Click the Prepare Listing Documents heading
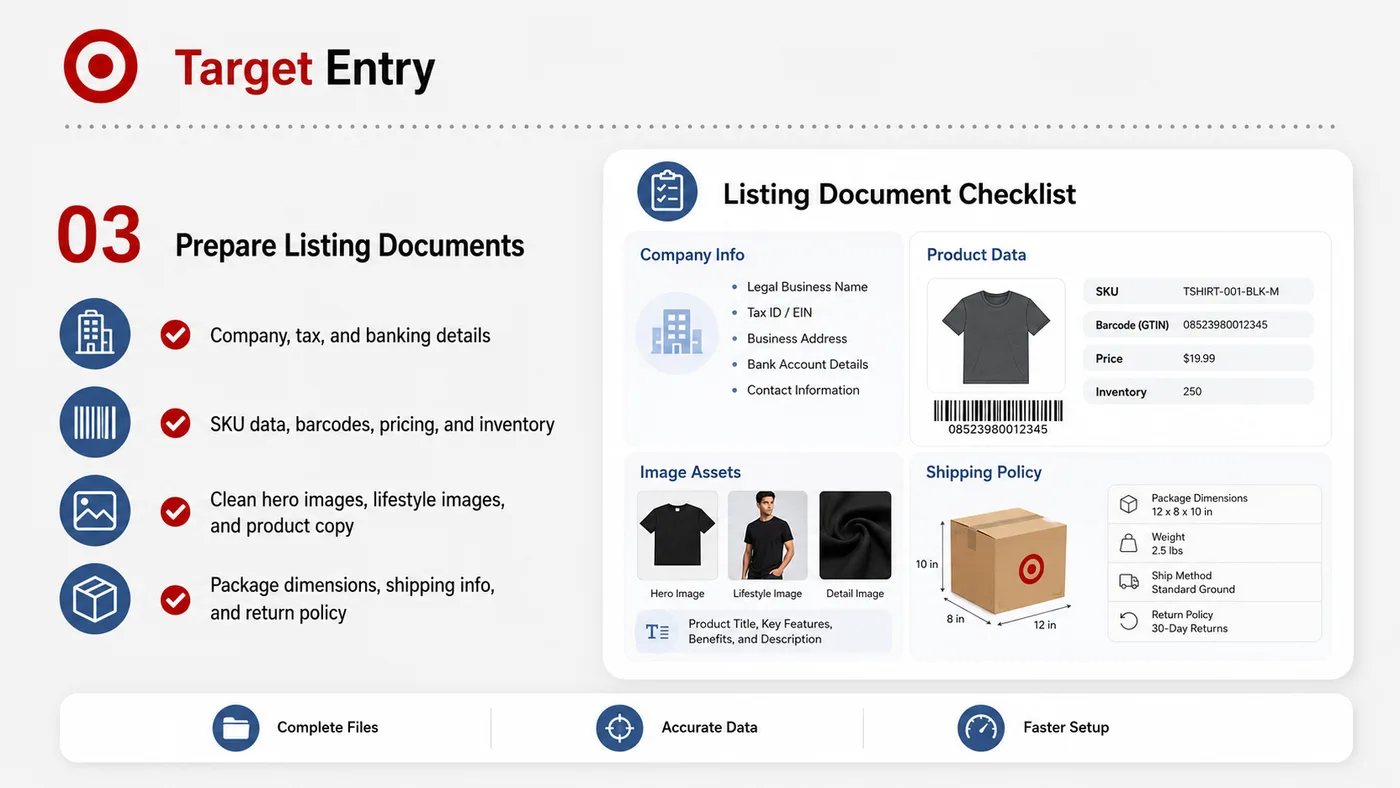1400x788 pixels. [349, 245]
